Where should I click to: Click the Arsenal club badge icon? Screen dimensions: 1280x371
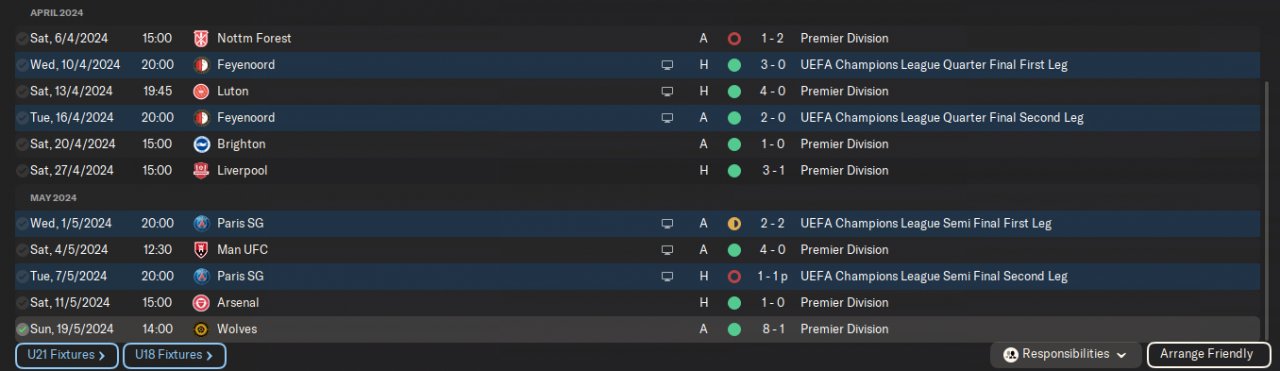click(201, 302)
